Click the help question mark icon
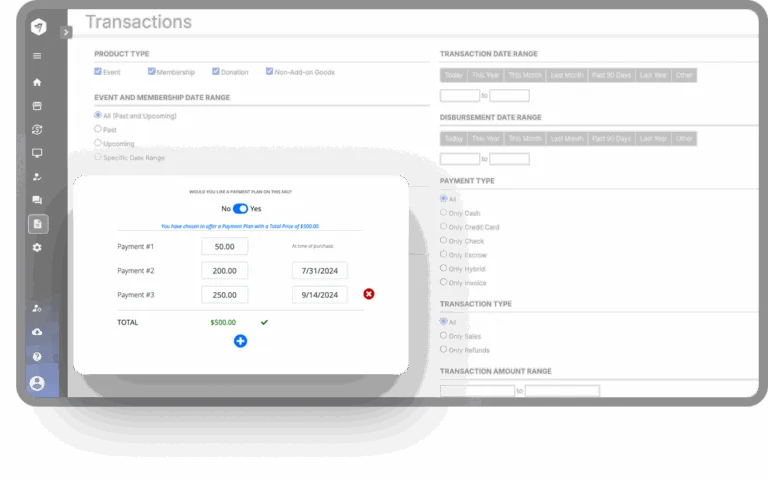 37,356
